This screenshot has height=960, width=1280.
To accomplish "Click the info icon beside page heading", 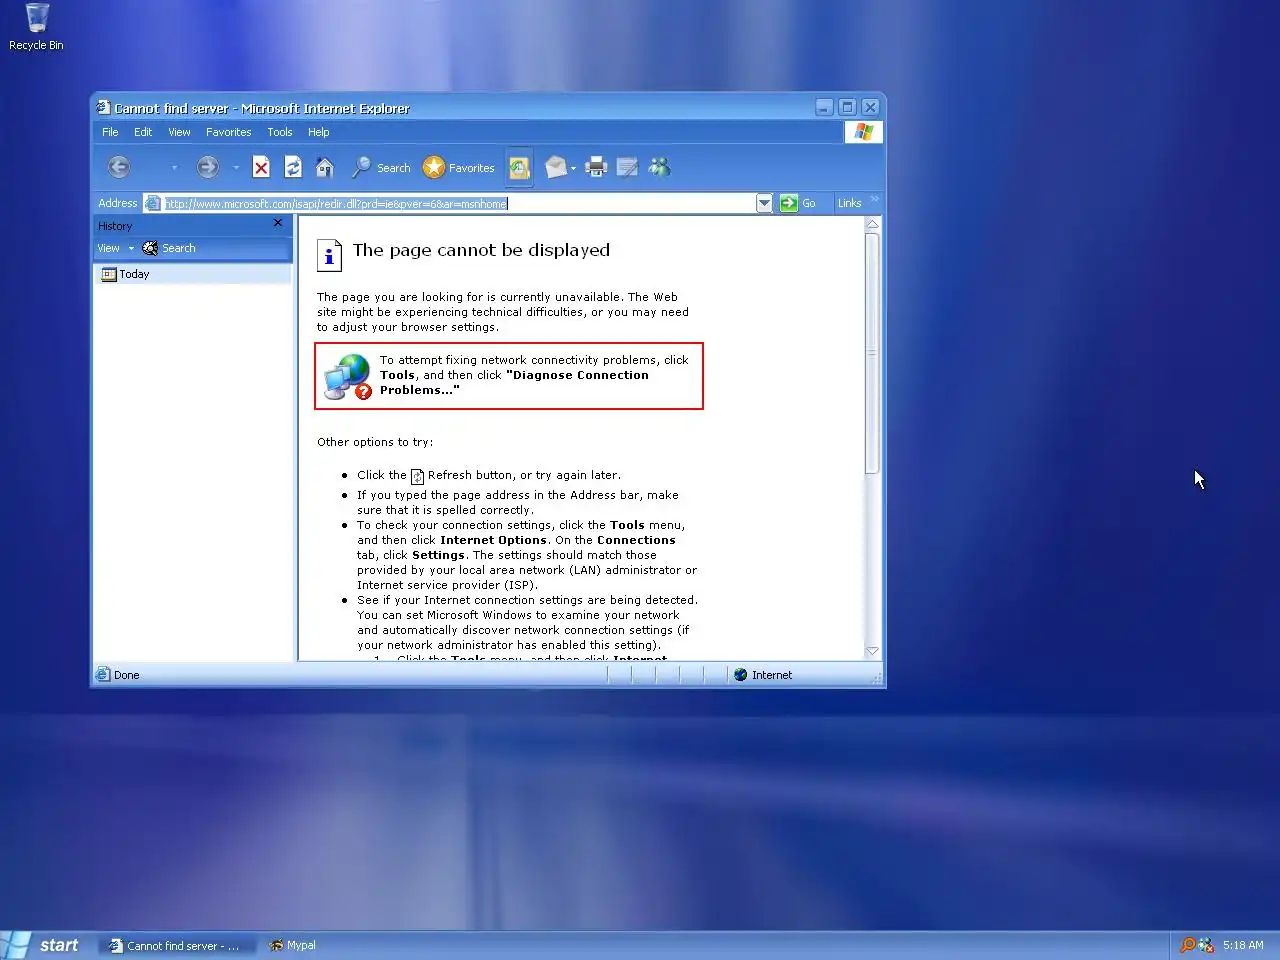I will click(329, 255).
